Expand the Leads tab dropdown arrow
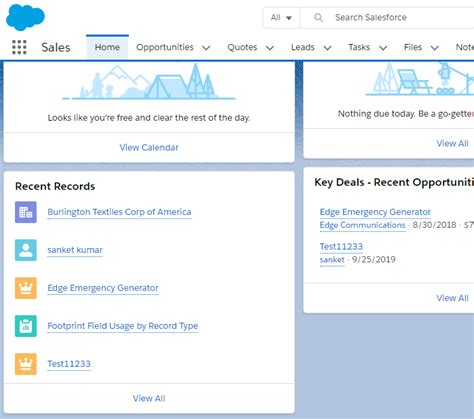The image size is (474, 419). point(328,48)
